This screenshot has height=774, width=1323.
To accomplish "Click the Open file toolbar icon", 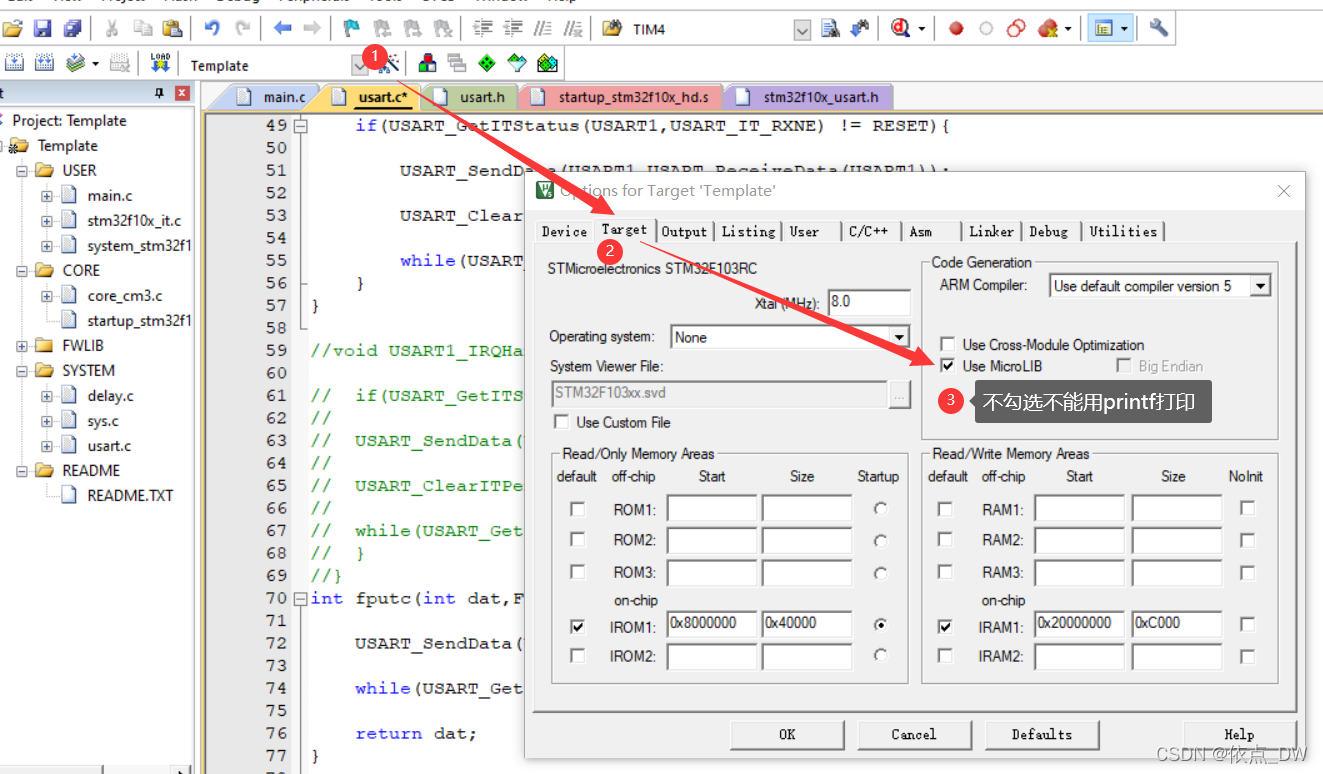I will pos(13,29).
